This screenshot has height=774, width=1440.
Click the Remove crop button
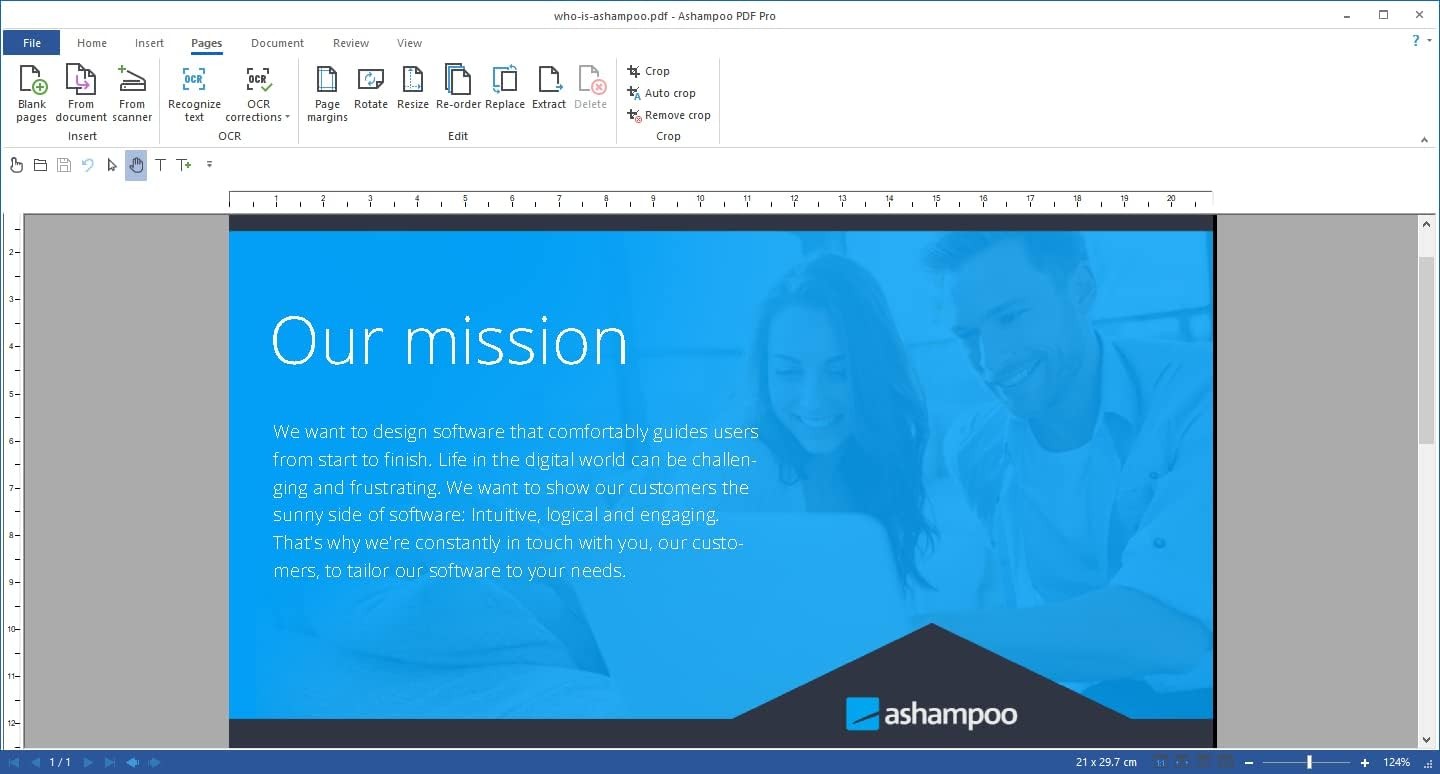pyautogui.click(x=669, y=115)
